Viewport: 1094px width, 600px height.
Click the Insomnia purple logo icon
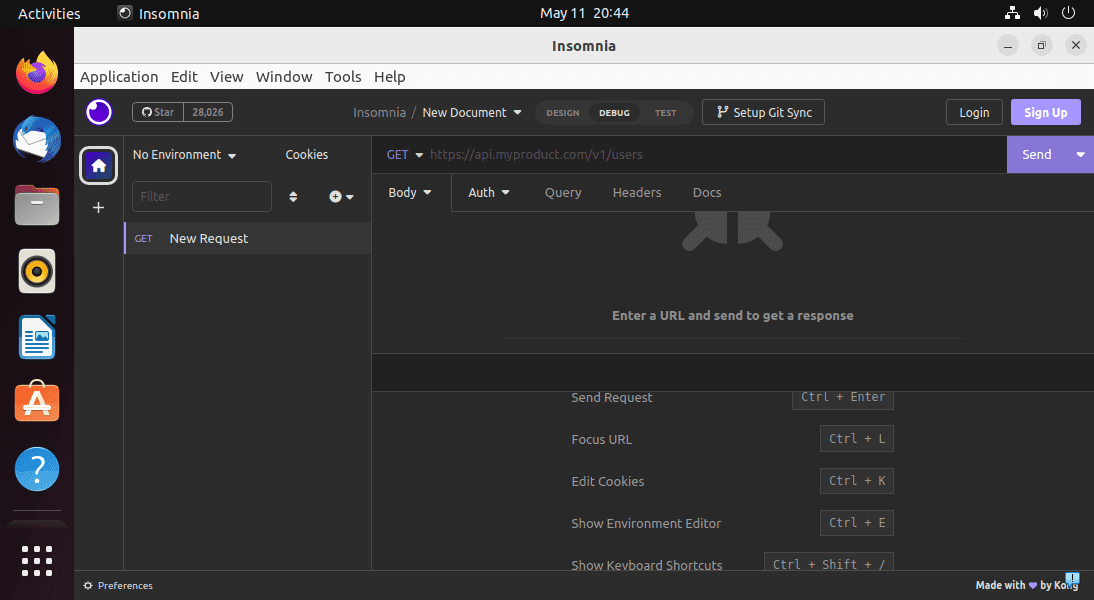point(98,112)
